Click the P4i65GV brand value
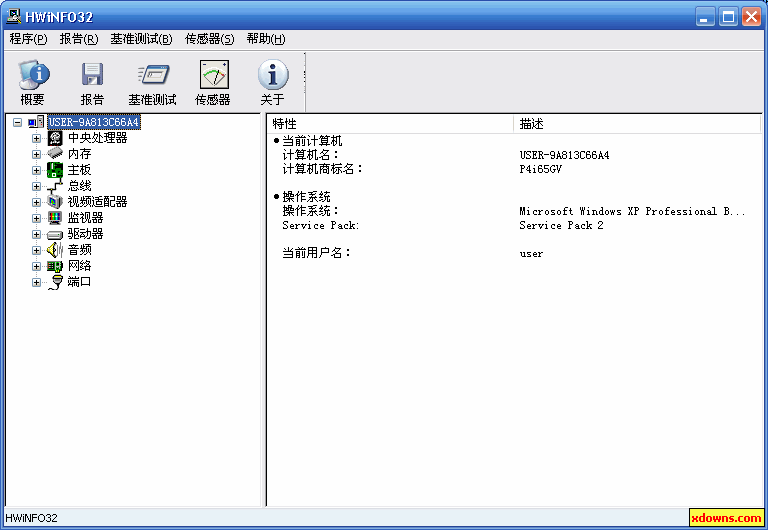Viewport: 768px width, 530px height. tap(540, 169)
